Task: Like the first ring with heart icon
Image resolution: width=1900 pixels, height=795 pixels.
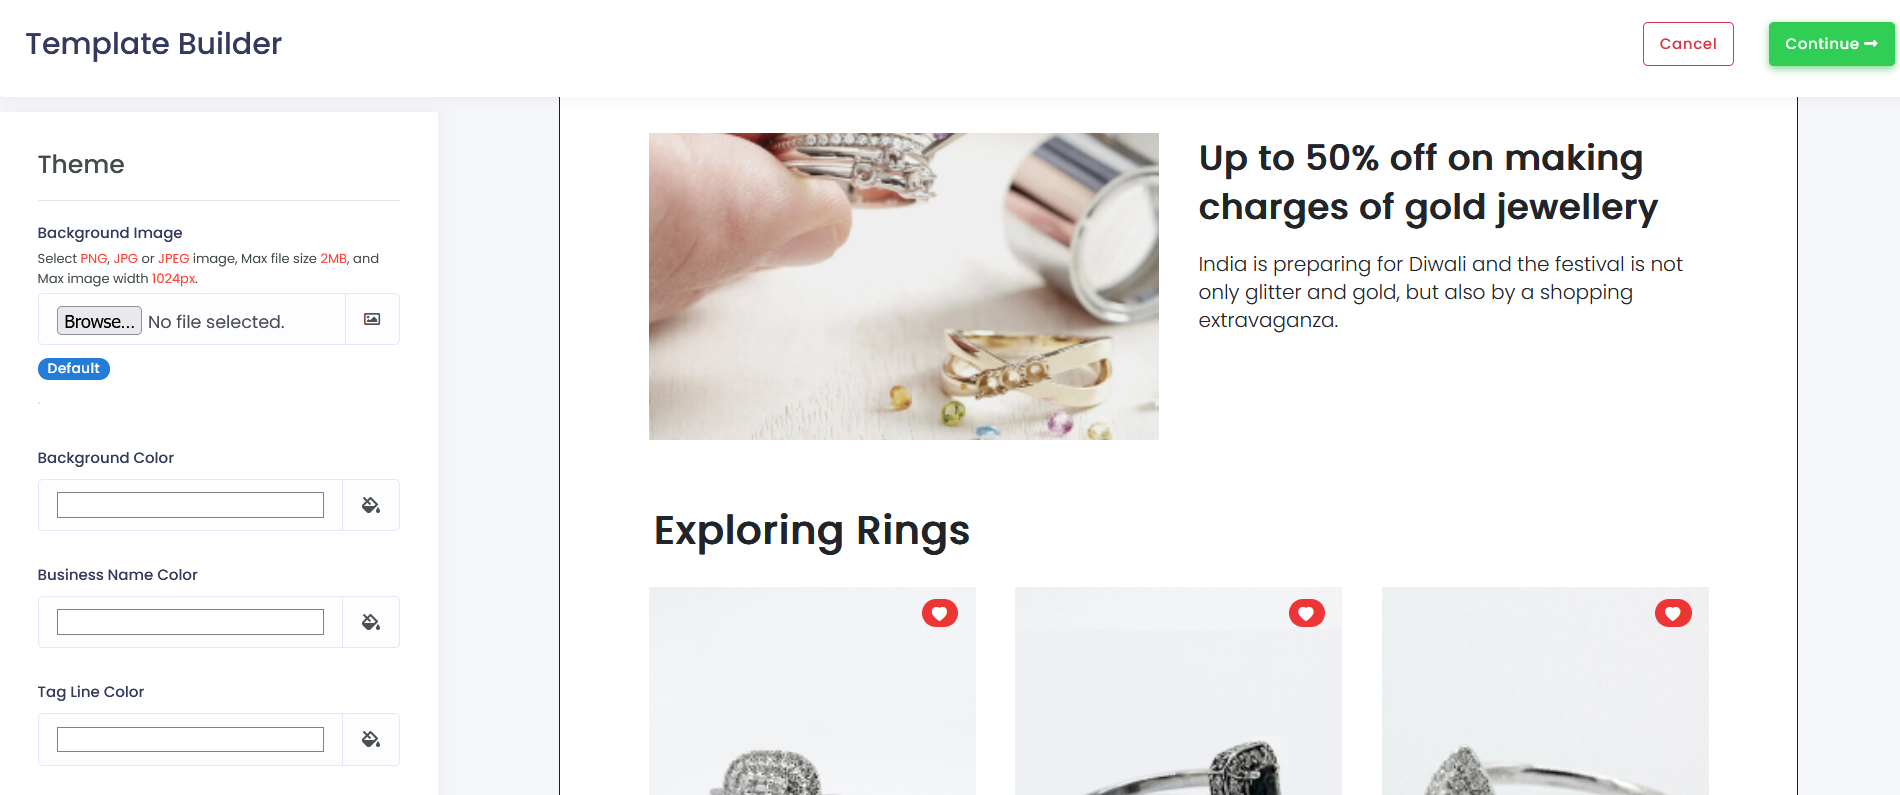Action: tap(940, 613)
